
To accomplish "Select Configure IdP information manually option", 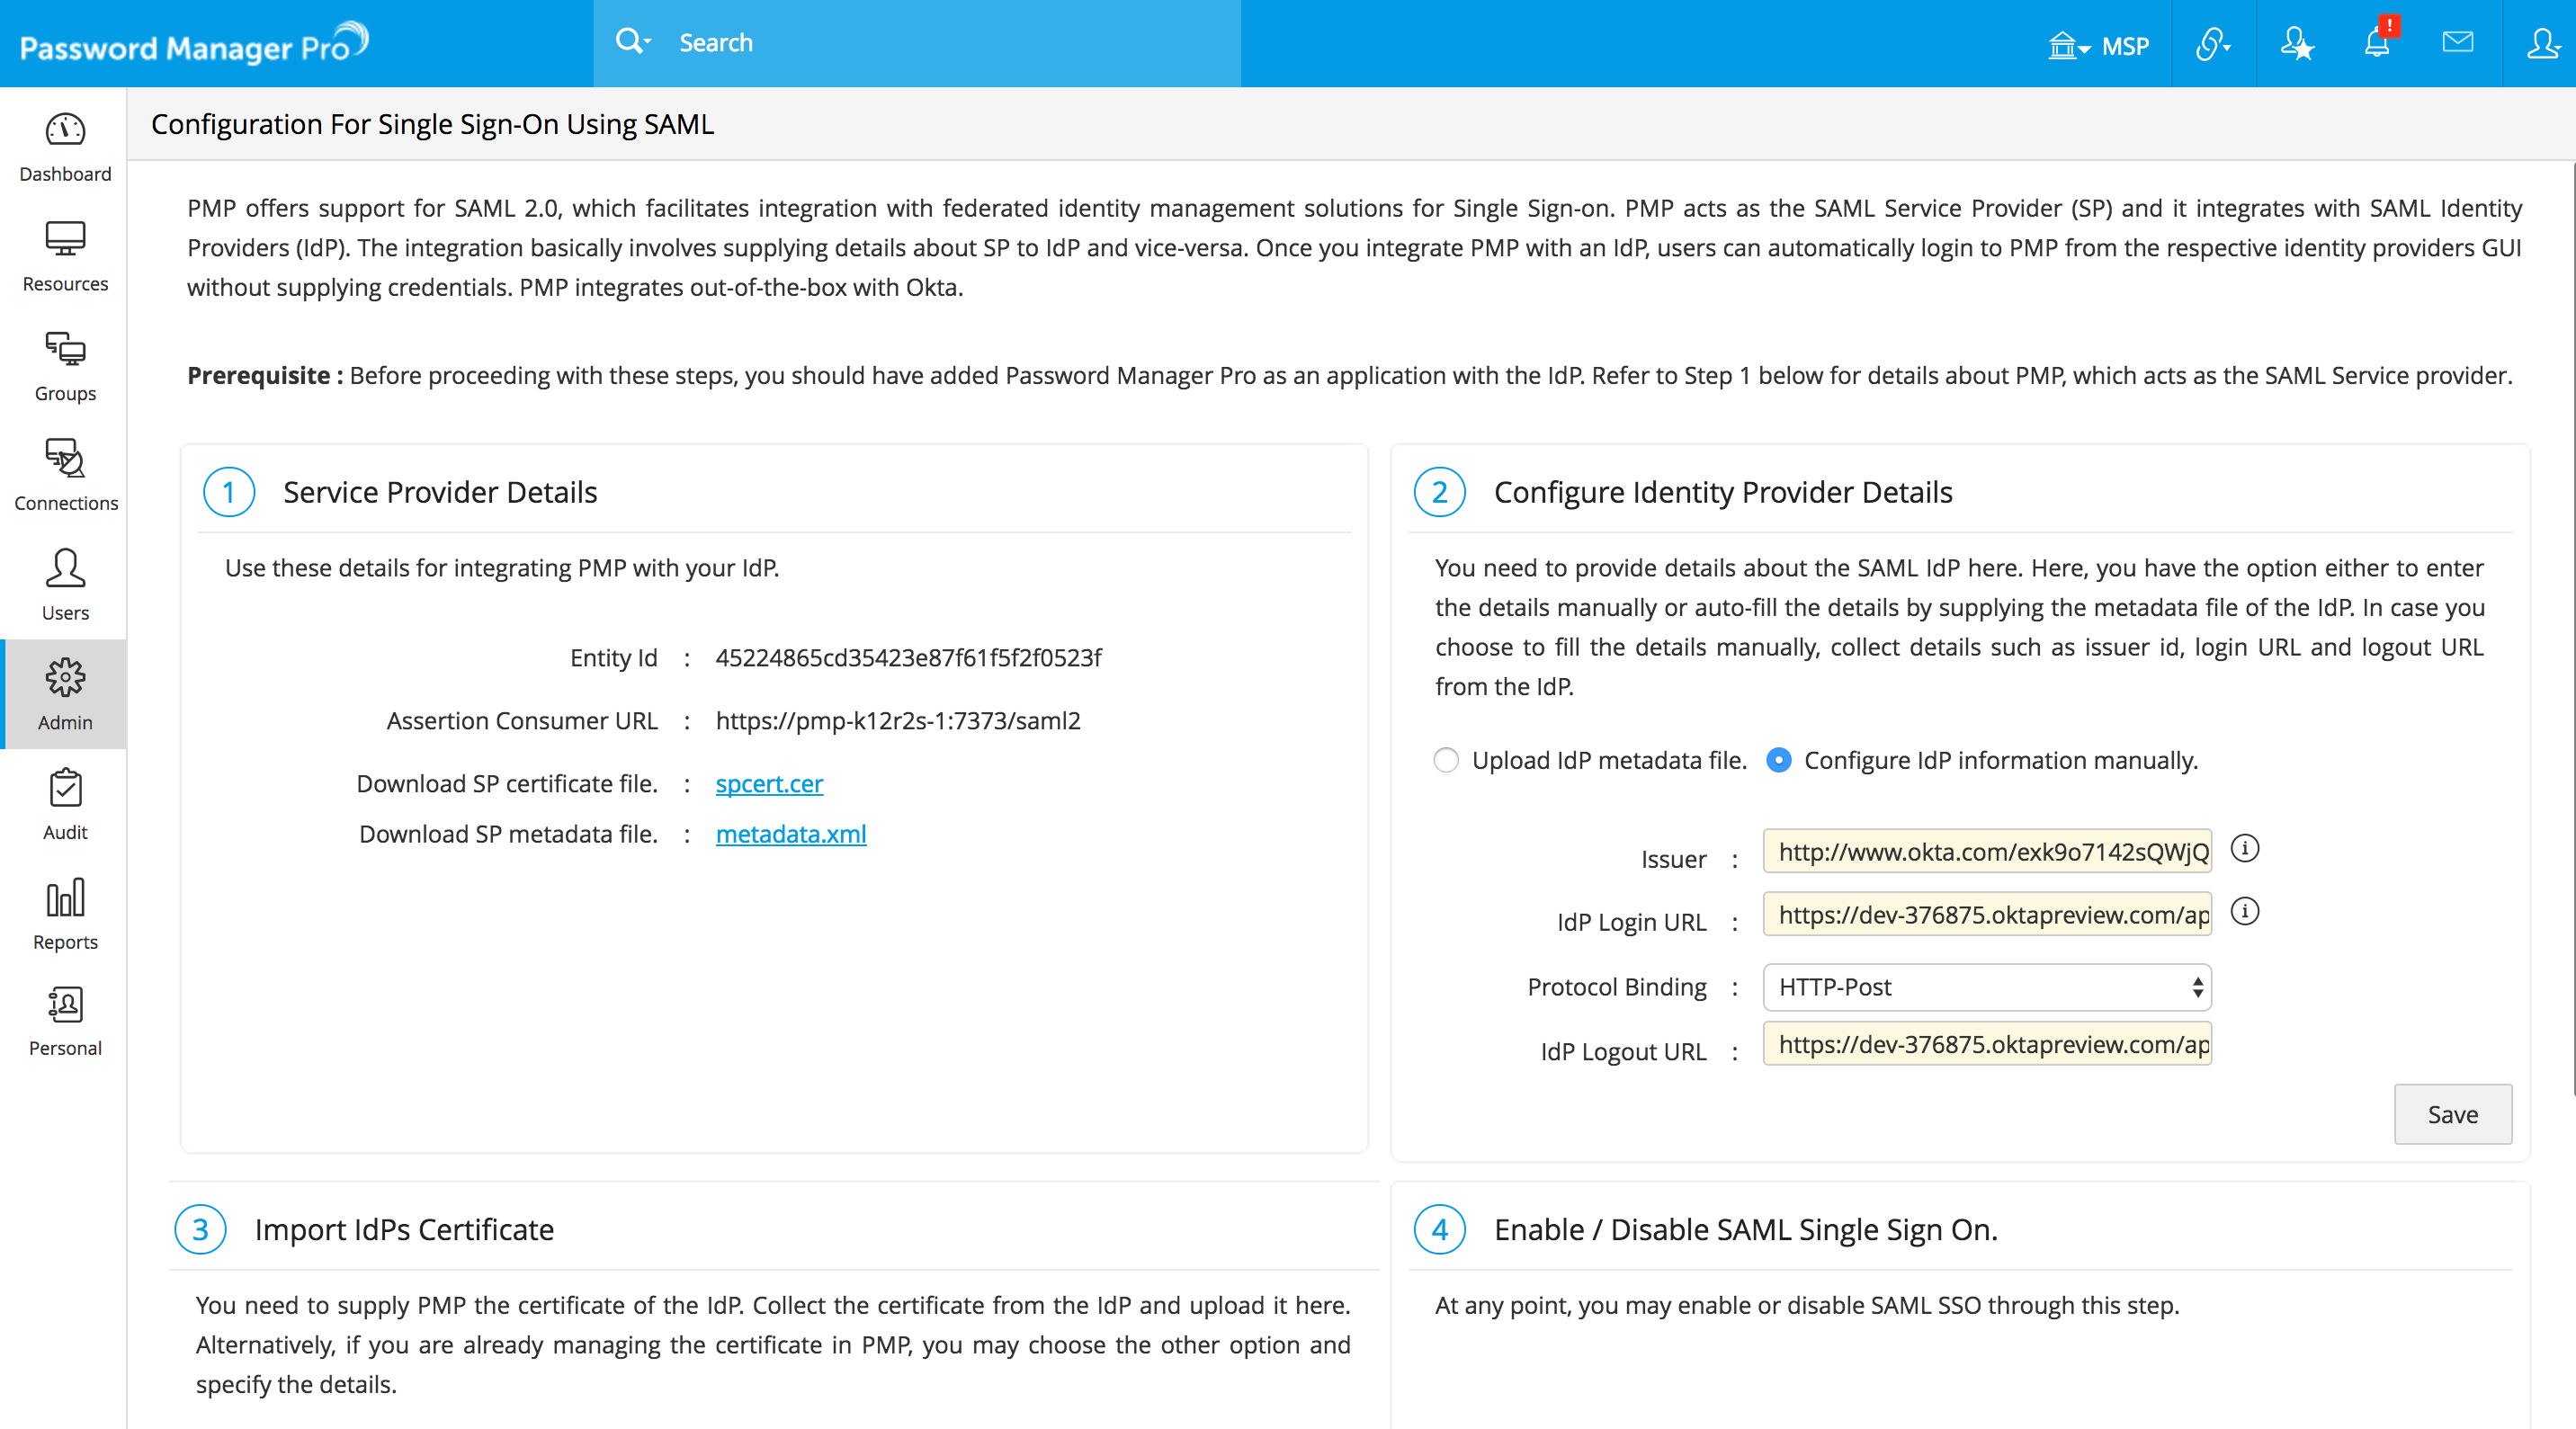I will point(1779,760).
